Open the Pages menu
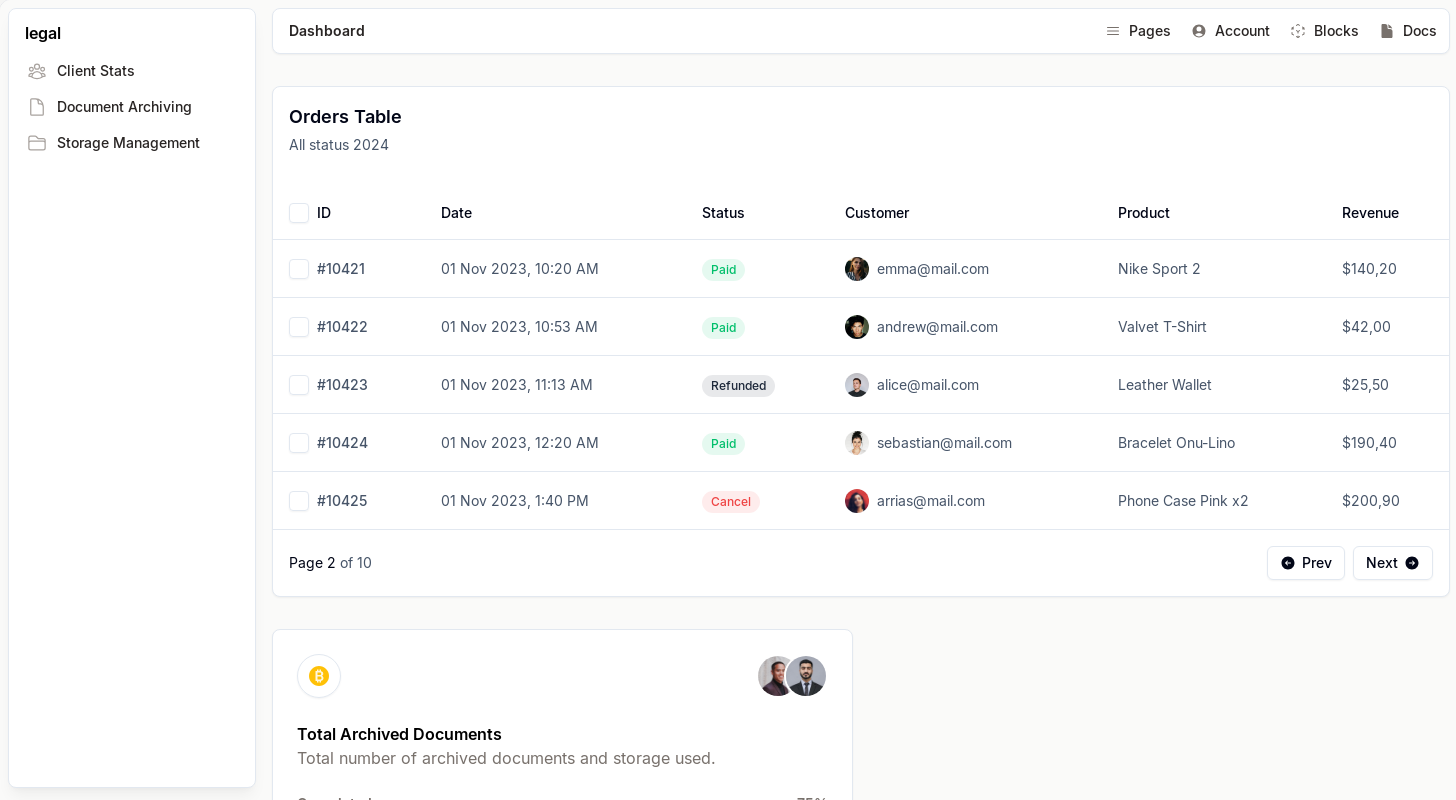The width and height of the screenshot is (1456, 800). tap(1138, 31)
